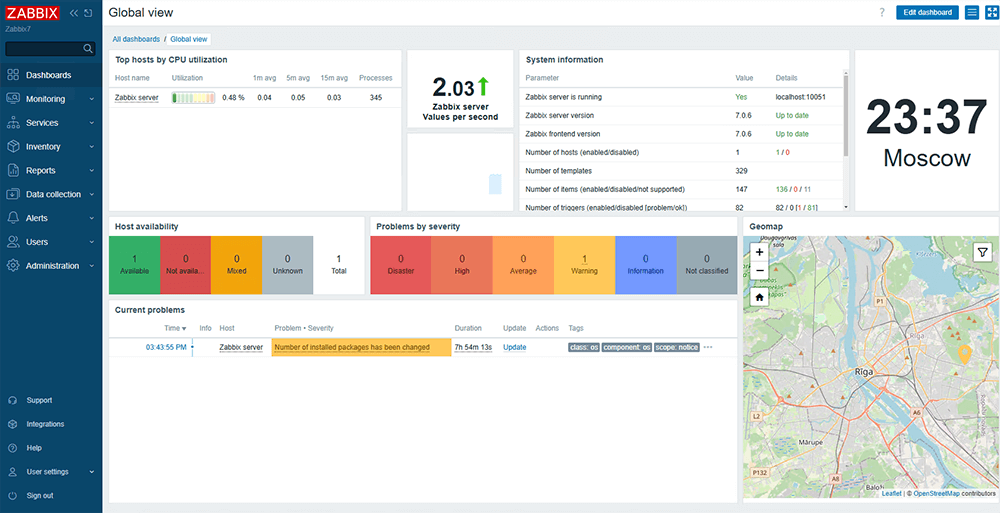Screen dimensions: 1000x513
Task: Open the three-dots tags menu in Current problems
Action: tap(708, 348)
